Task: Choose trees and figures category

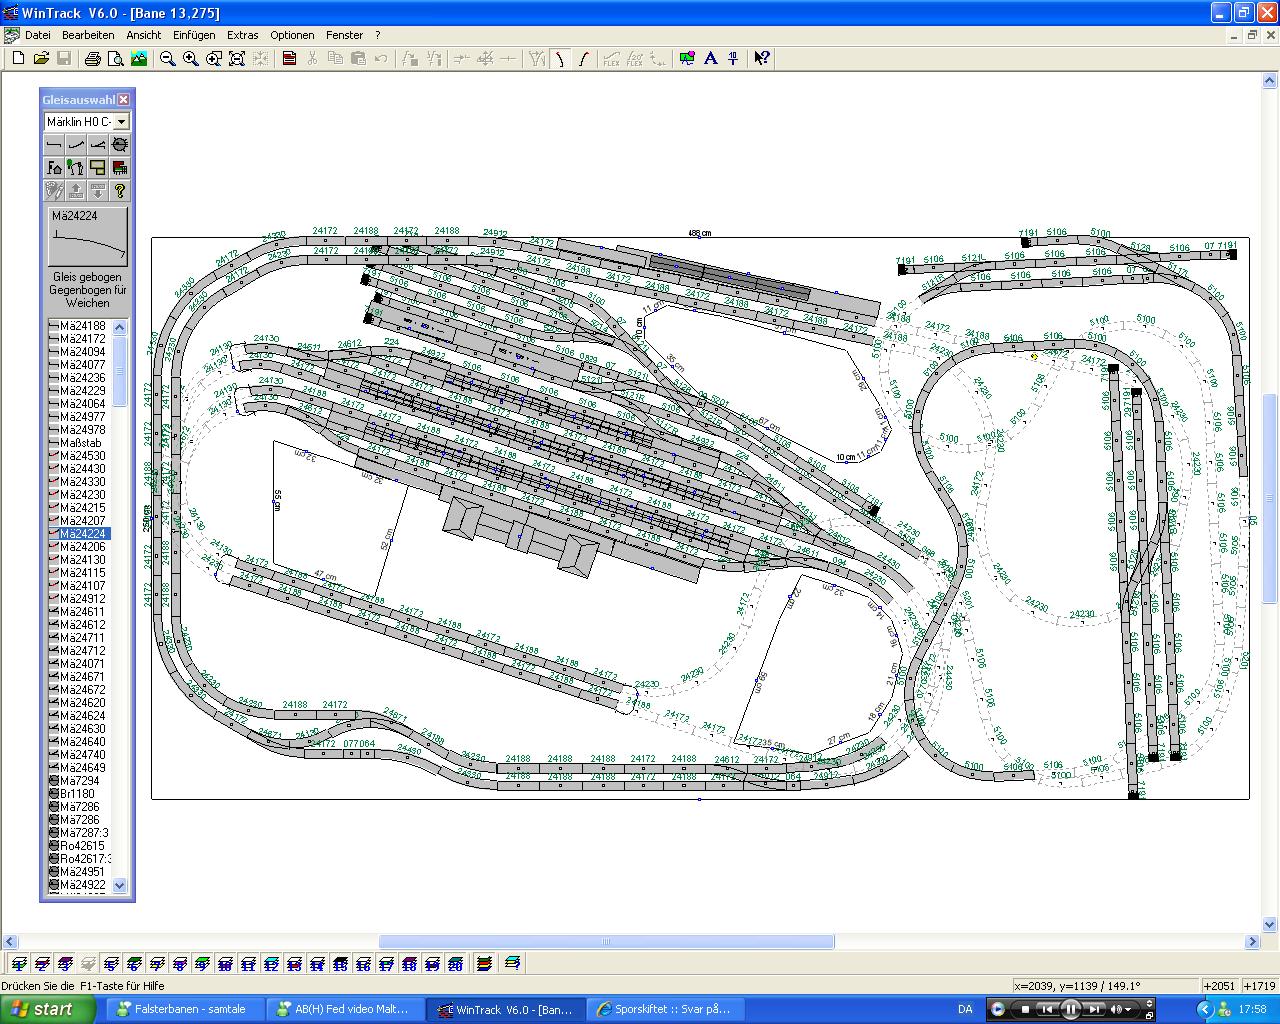Action: 76,167
